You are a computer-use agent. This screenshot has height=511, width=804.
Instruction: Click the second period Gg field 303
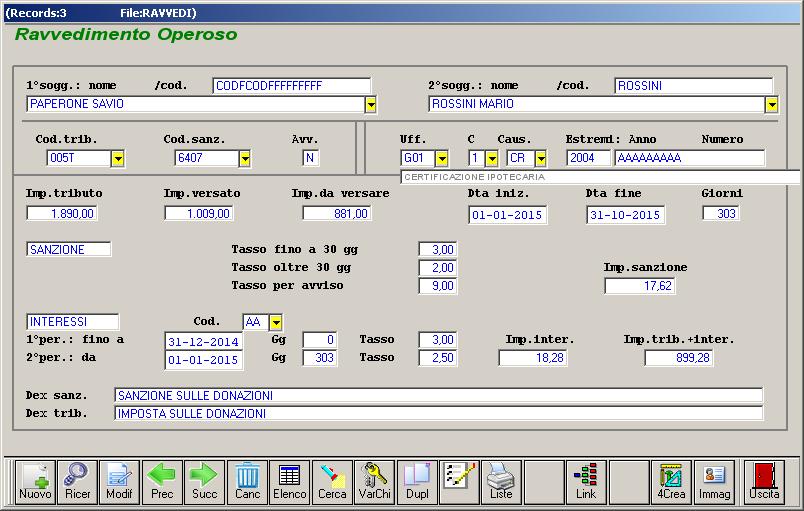[320, 357]
